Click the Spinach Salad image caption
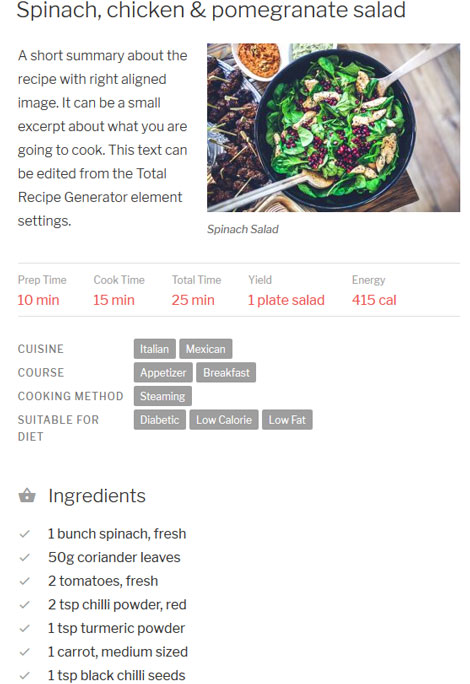The width and height of the screenshot is (470, 684). 243,229
